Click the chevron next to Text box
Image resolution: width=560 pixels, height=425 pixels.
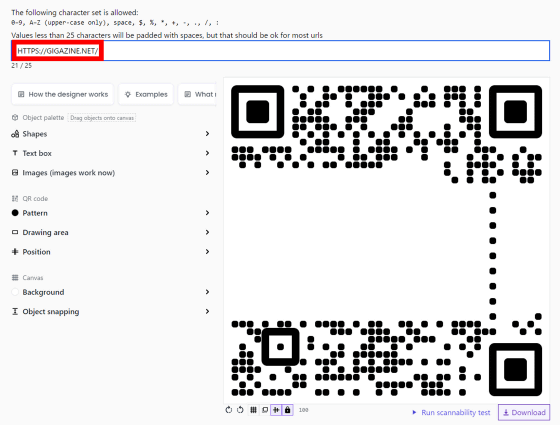pos(207,153)
